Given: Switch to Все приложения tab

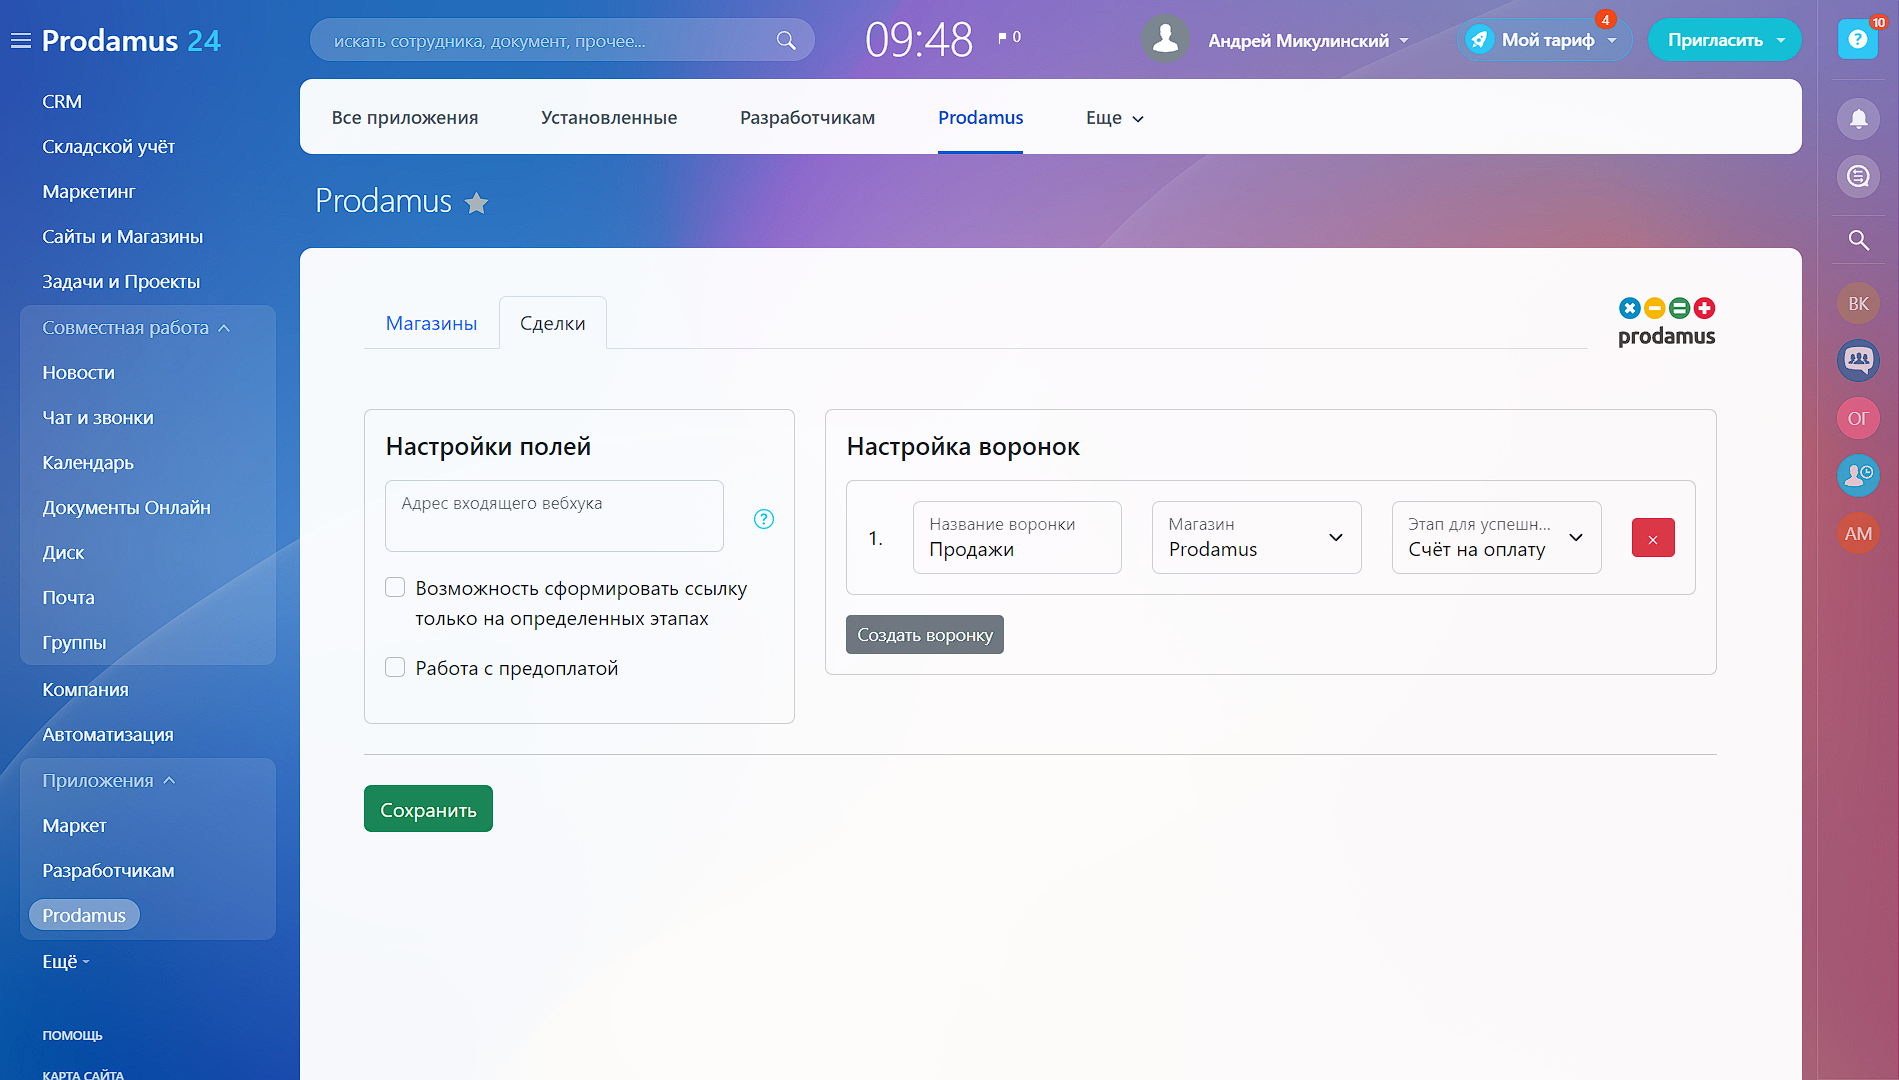Looking at the screenshot, I should click(405, 118).
